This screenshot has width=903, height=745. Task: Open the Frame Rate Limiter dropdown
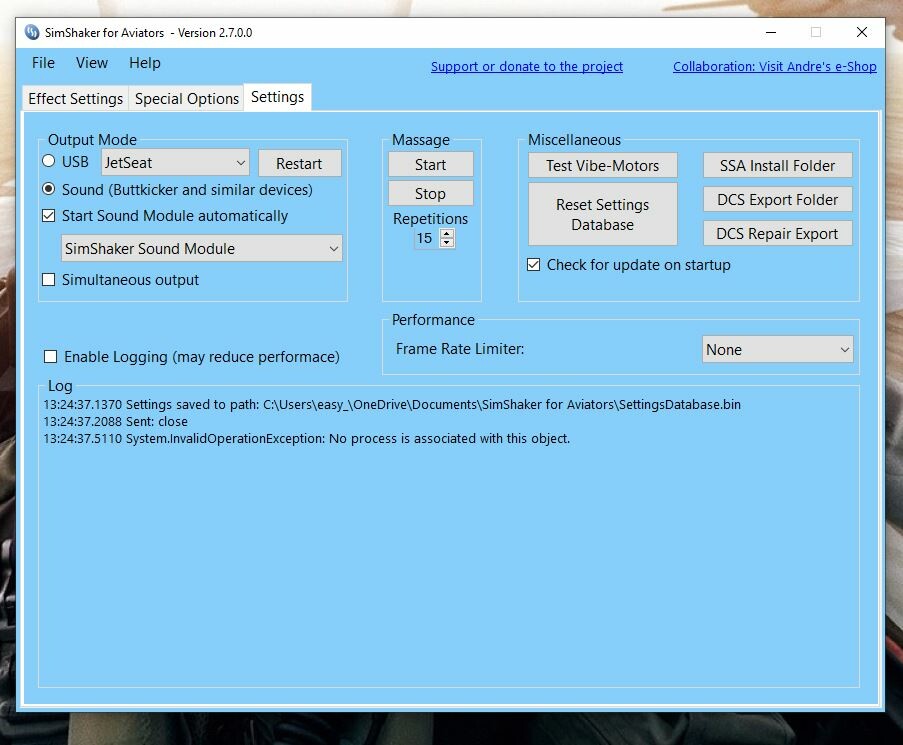[777, 349]
